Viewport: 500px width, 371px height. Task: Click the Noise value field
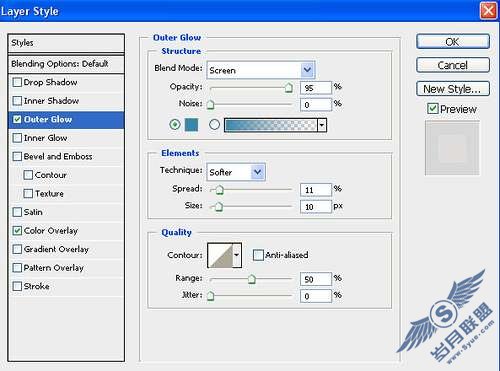[x=316, y=105]
